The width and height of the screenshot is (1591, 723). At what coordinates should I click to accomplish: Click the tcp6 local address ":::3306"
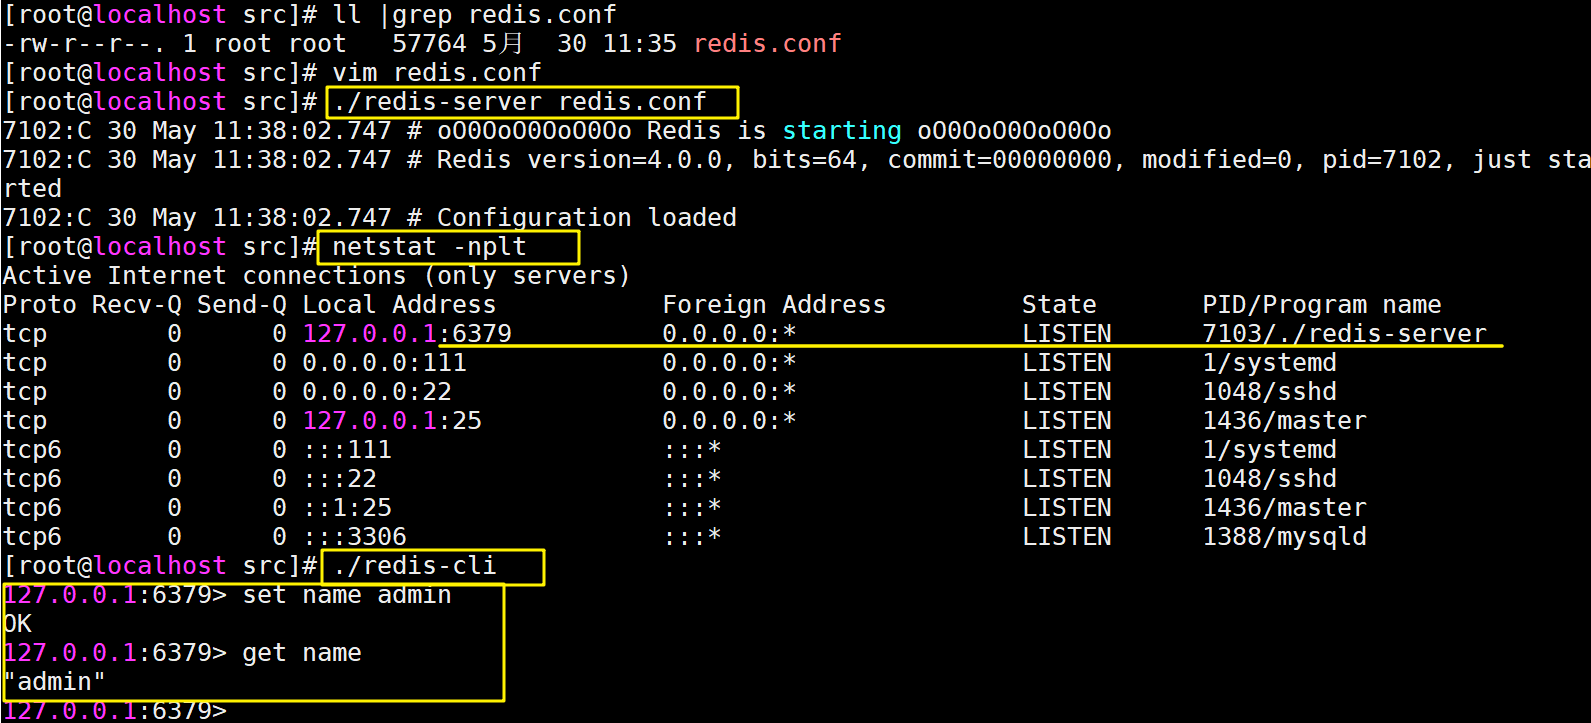pyautogui.click(x=355, y=537)
